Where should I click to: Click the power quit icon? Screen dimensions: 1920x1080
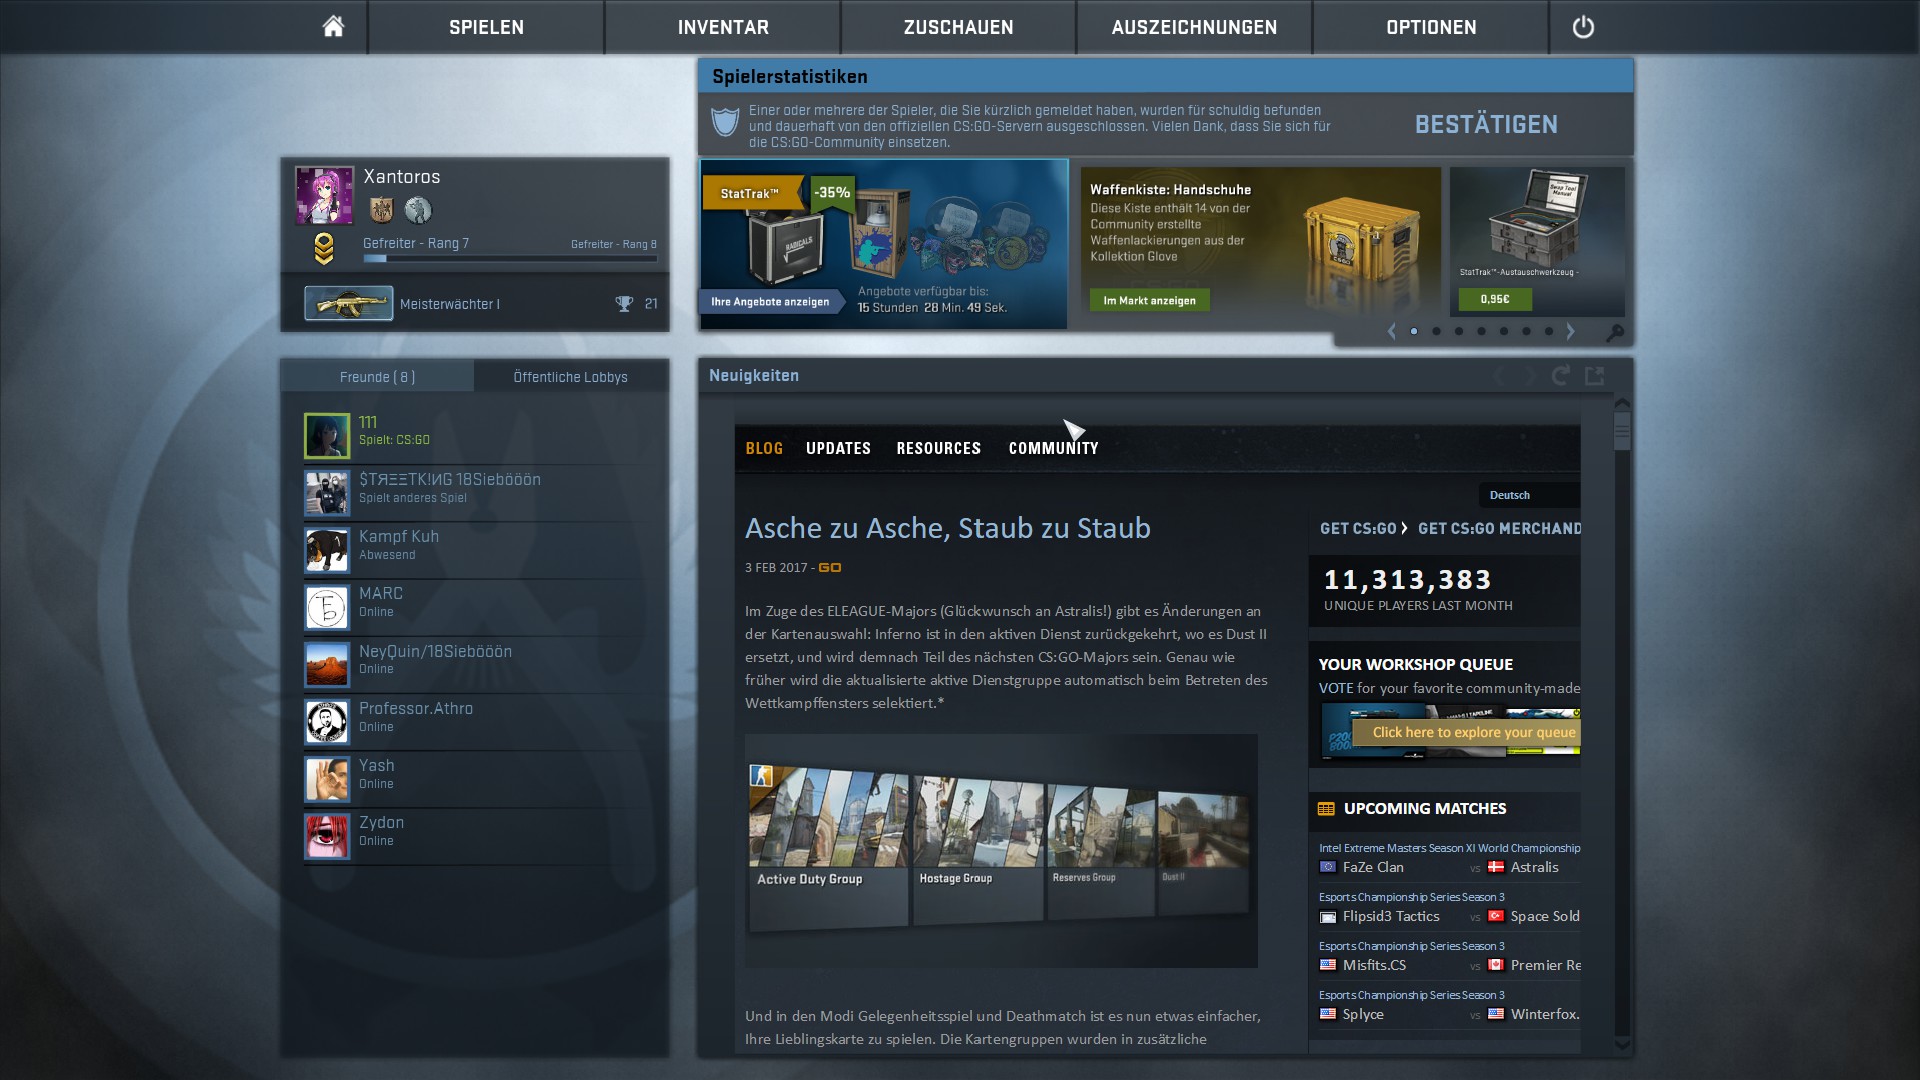[1583, 27]
